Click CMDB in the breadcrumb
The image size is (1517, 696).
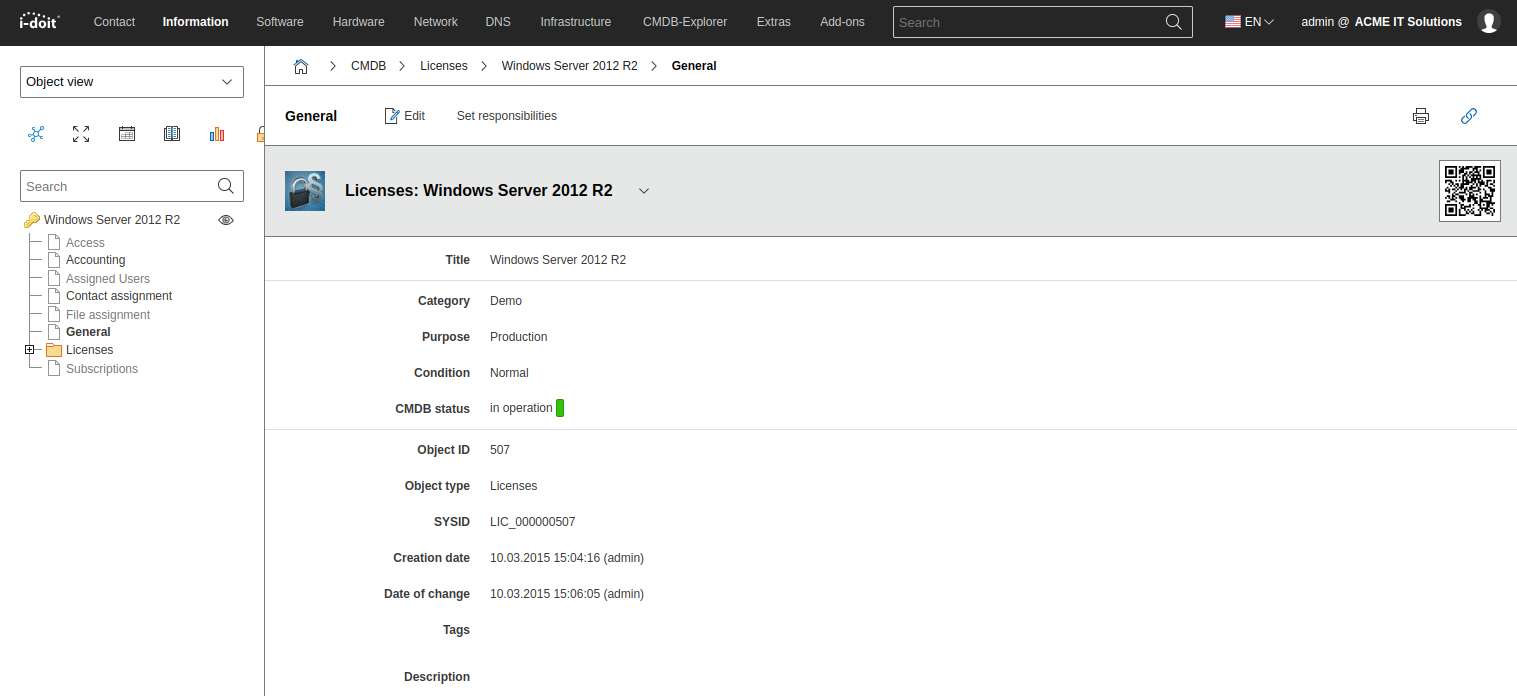coord(368,66)
